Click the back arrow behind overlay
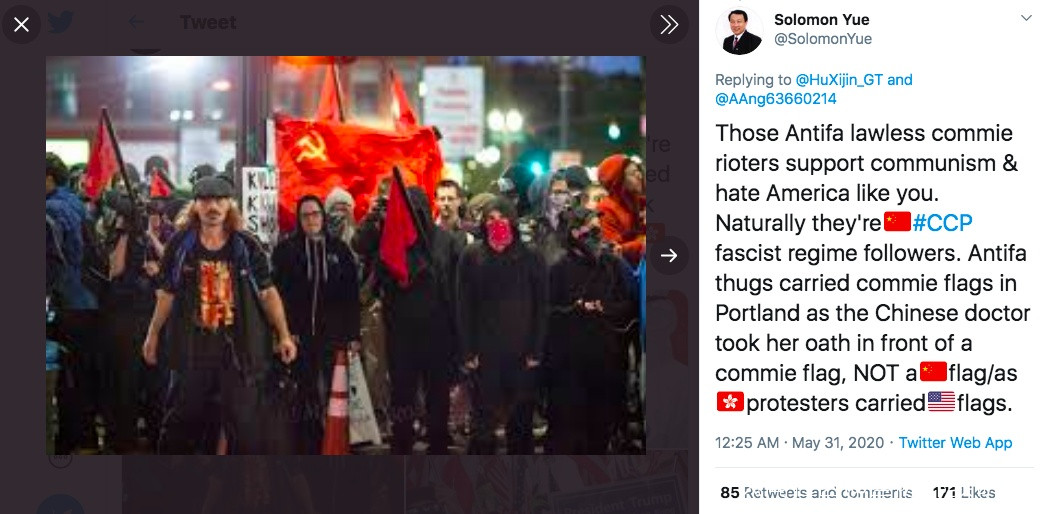1040x514 pixels. click(x=137, y=23)
